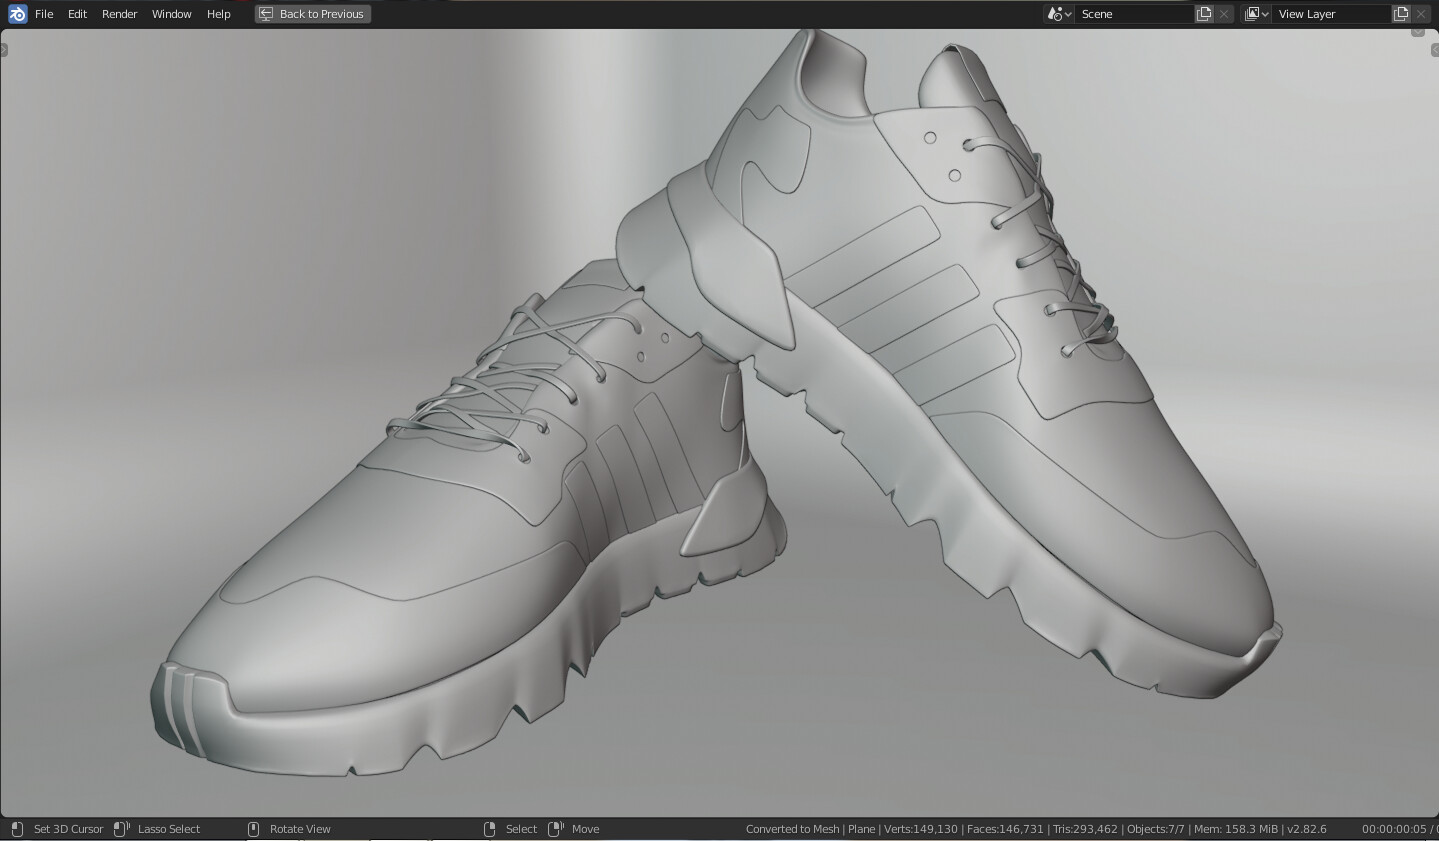Click the View Layer name field

coord(1332,14)
